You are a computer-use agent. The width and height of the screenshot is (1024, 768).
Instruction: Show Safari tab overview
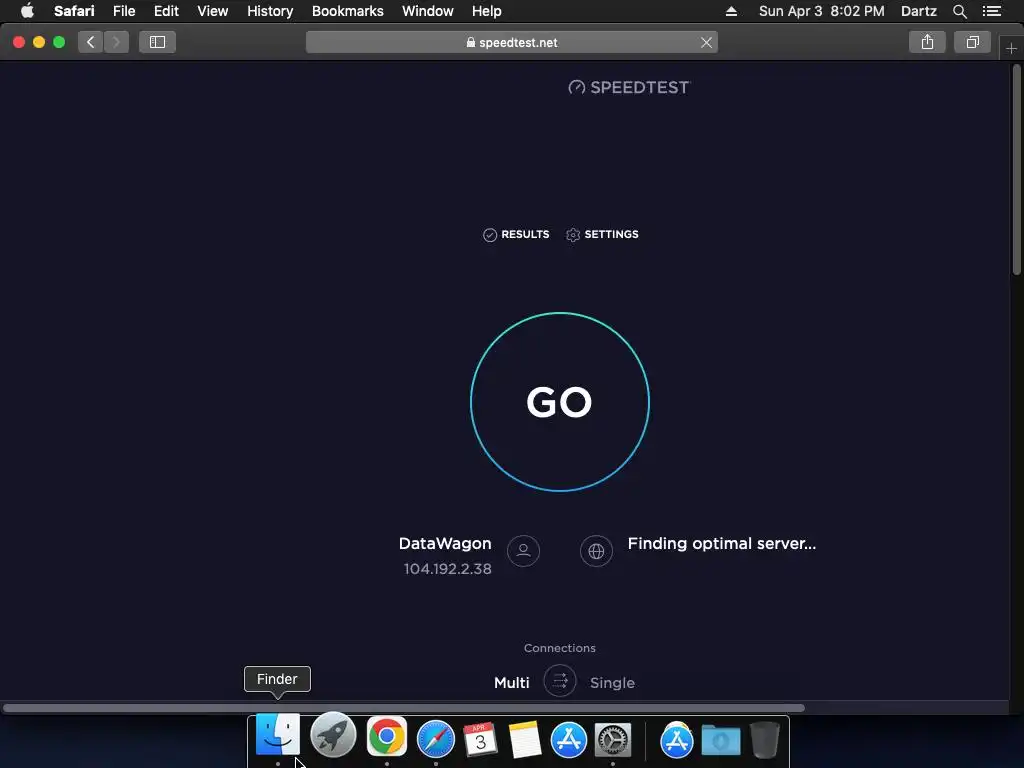[x=972, y=42]
